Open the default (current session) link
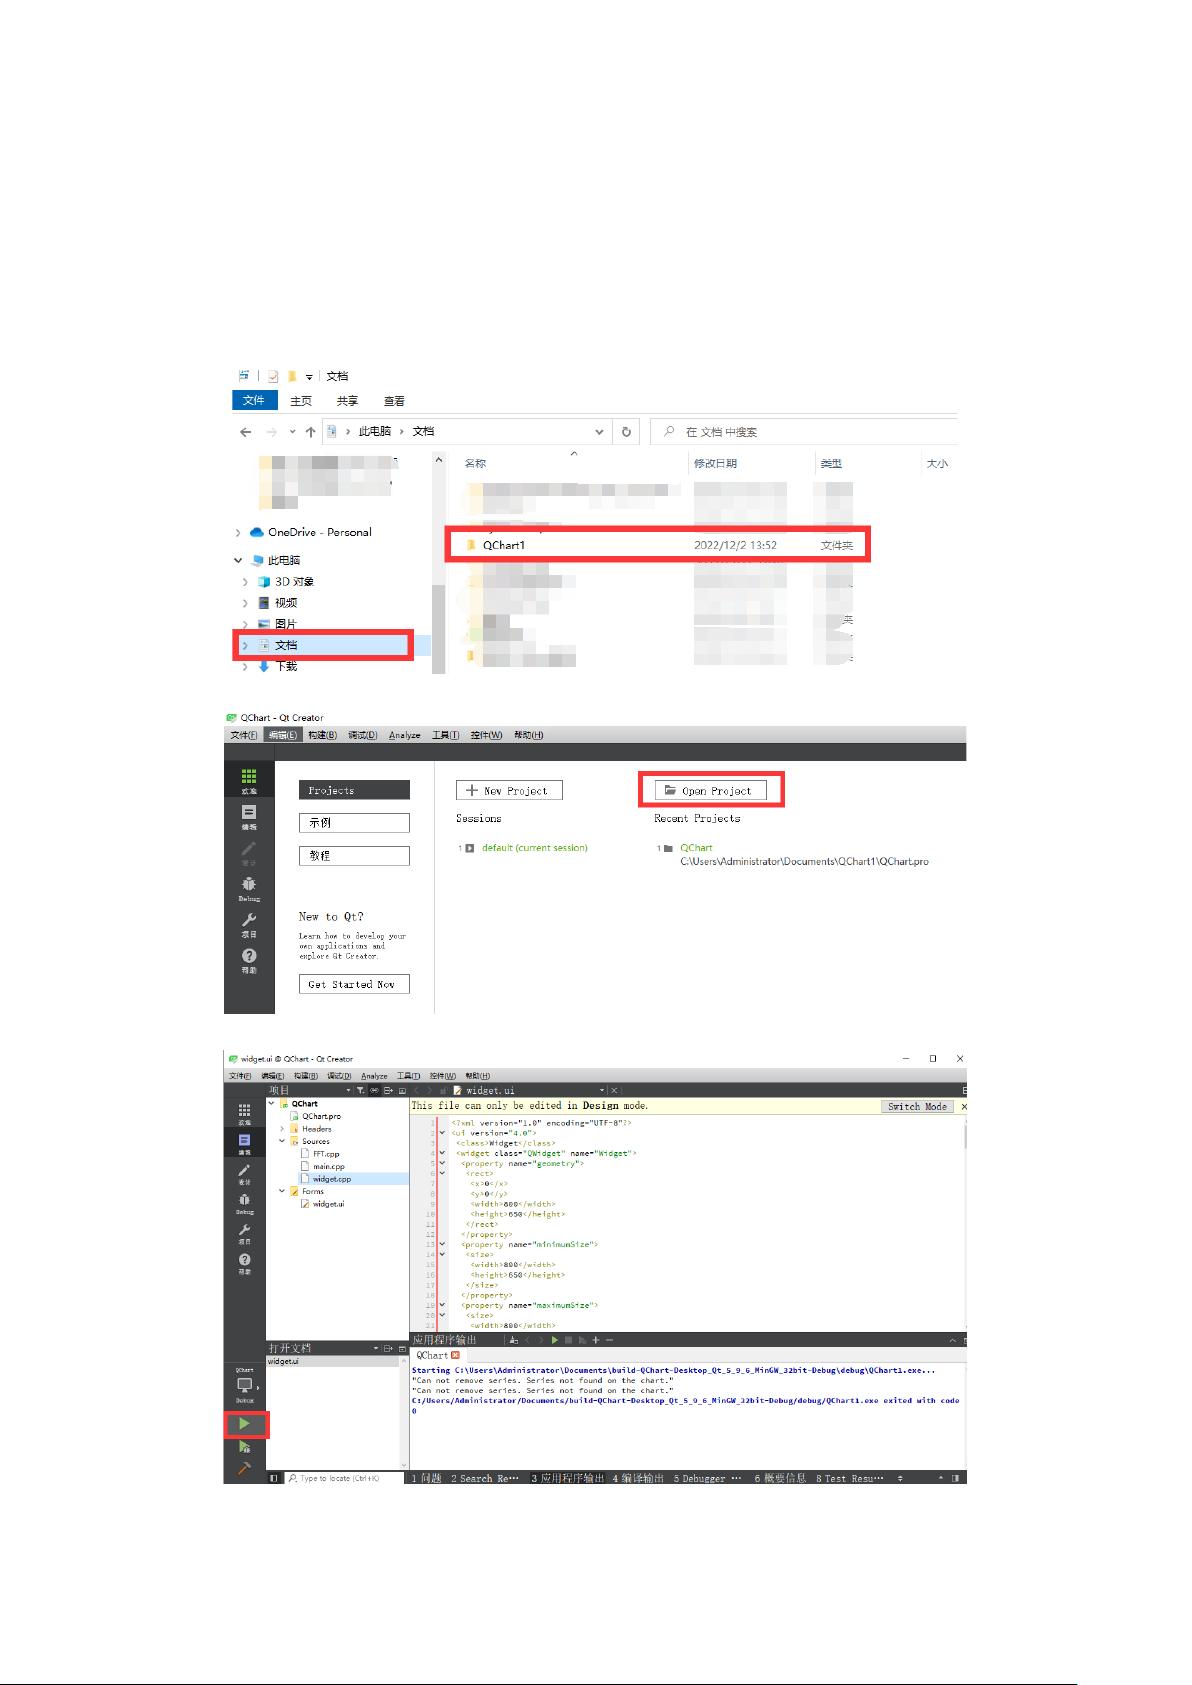1192x1685 pixels. point(535,848)
